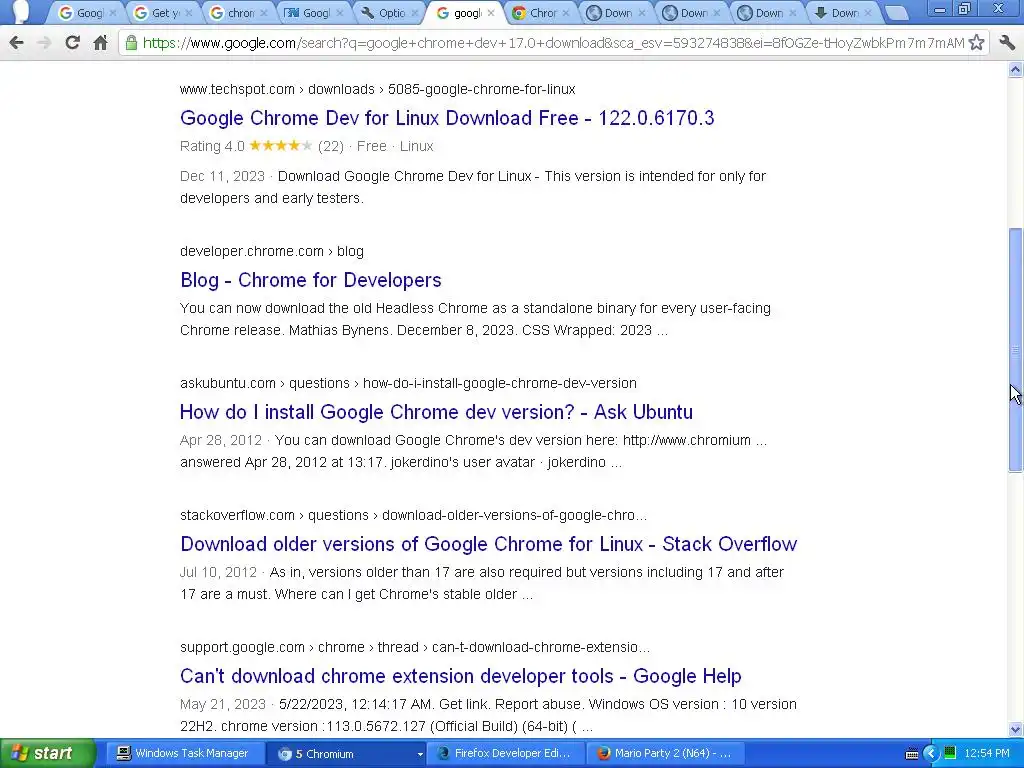Open 'How do I install Google Chrome dev version?' result
Image resolution: width=1024 pixels, height=768 pixels.
click(x=436, y=412)
